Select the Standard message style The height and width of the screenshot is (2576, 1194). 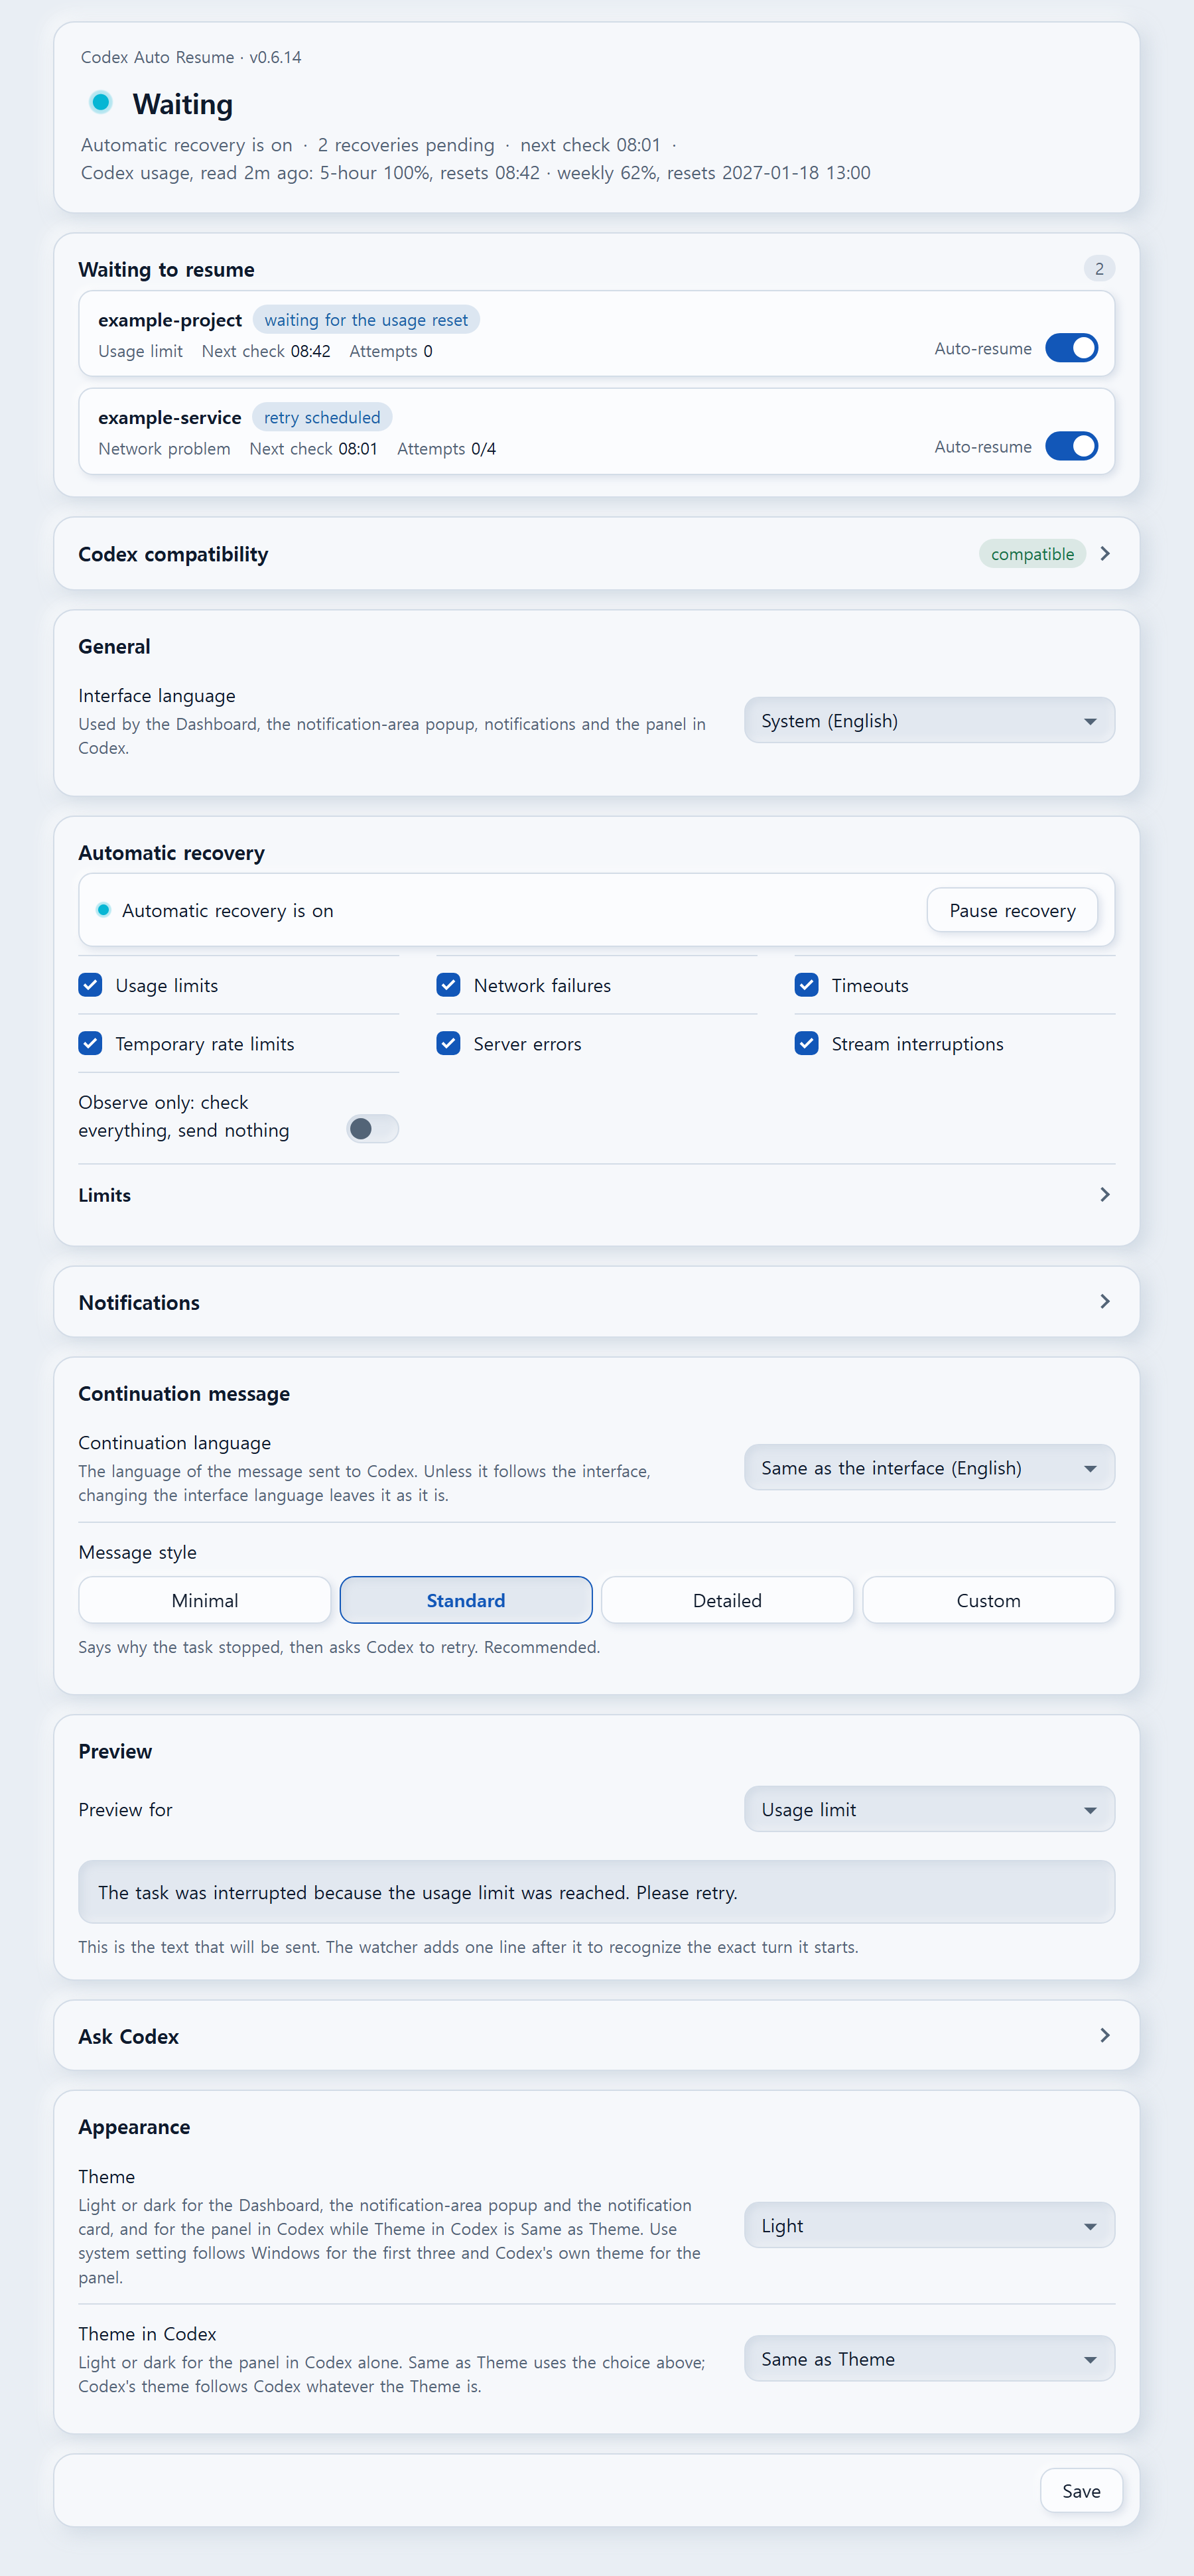tap(466, 1601)
